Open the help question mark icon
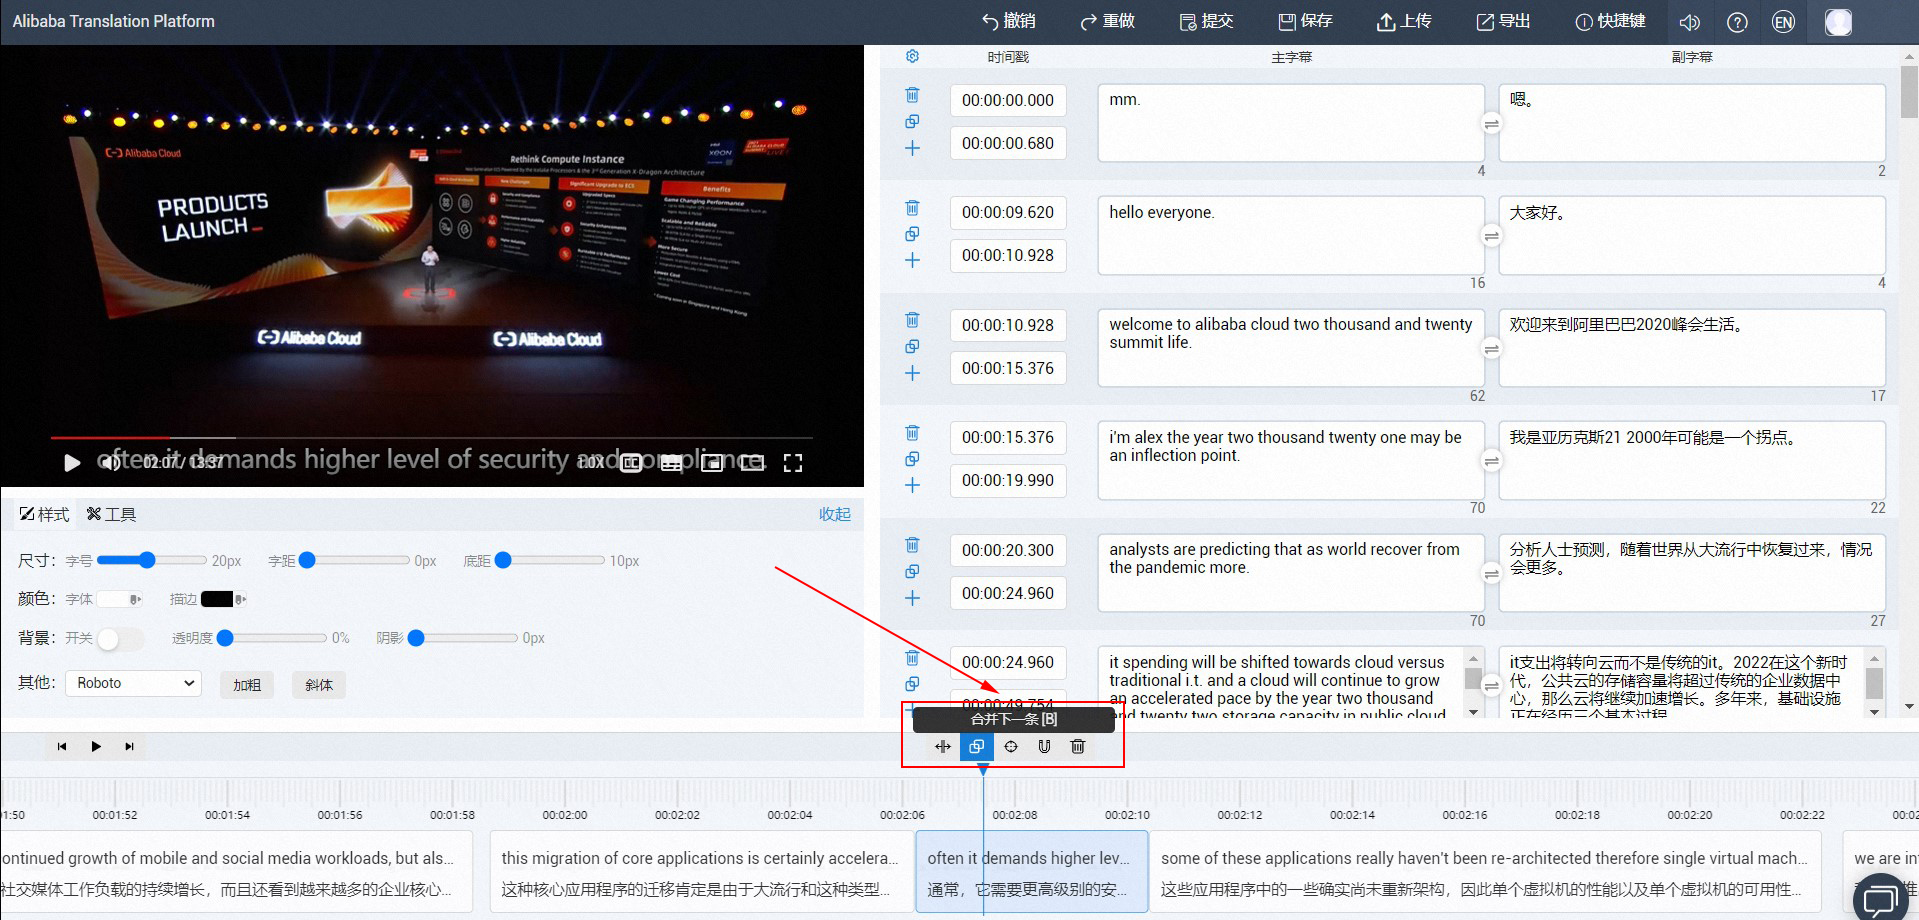Viewport: 1919px width, 920px height. click(1738, 22)
